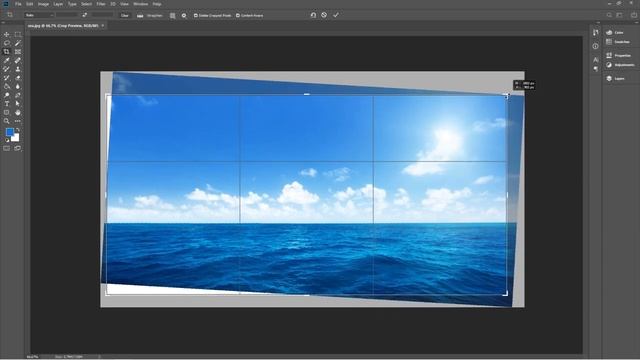Toggle Quick Mask mode

tap(7, 149)
